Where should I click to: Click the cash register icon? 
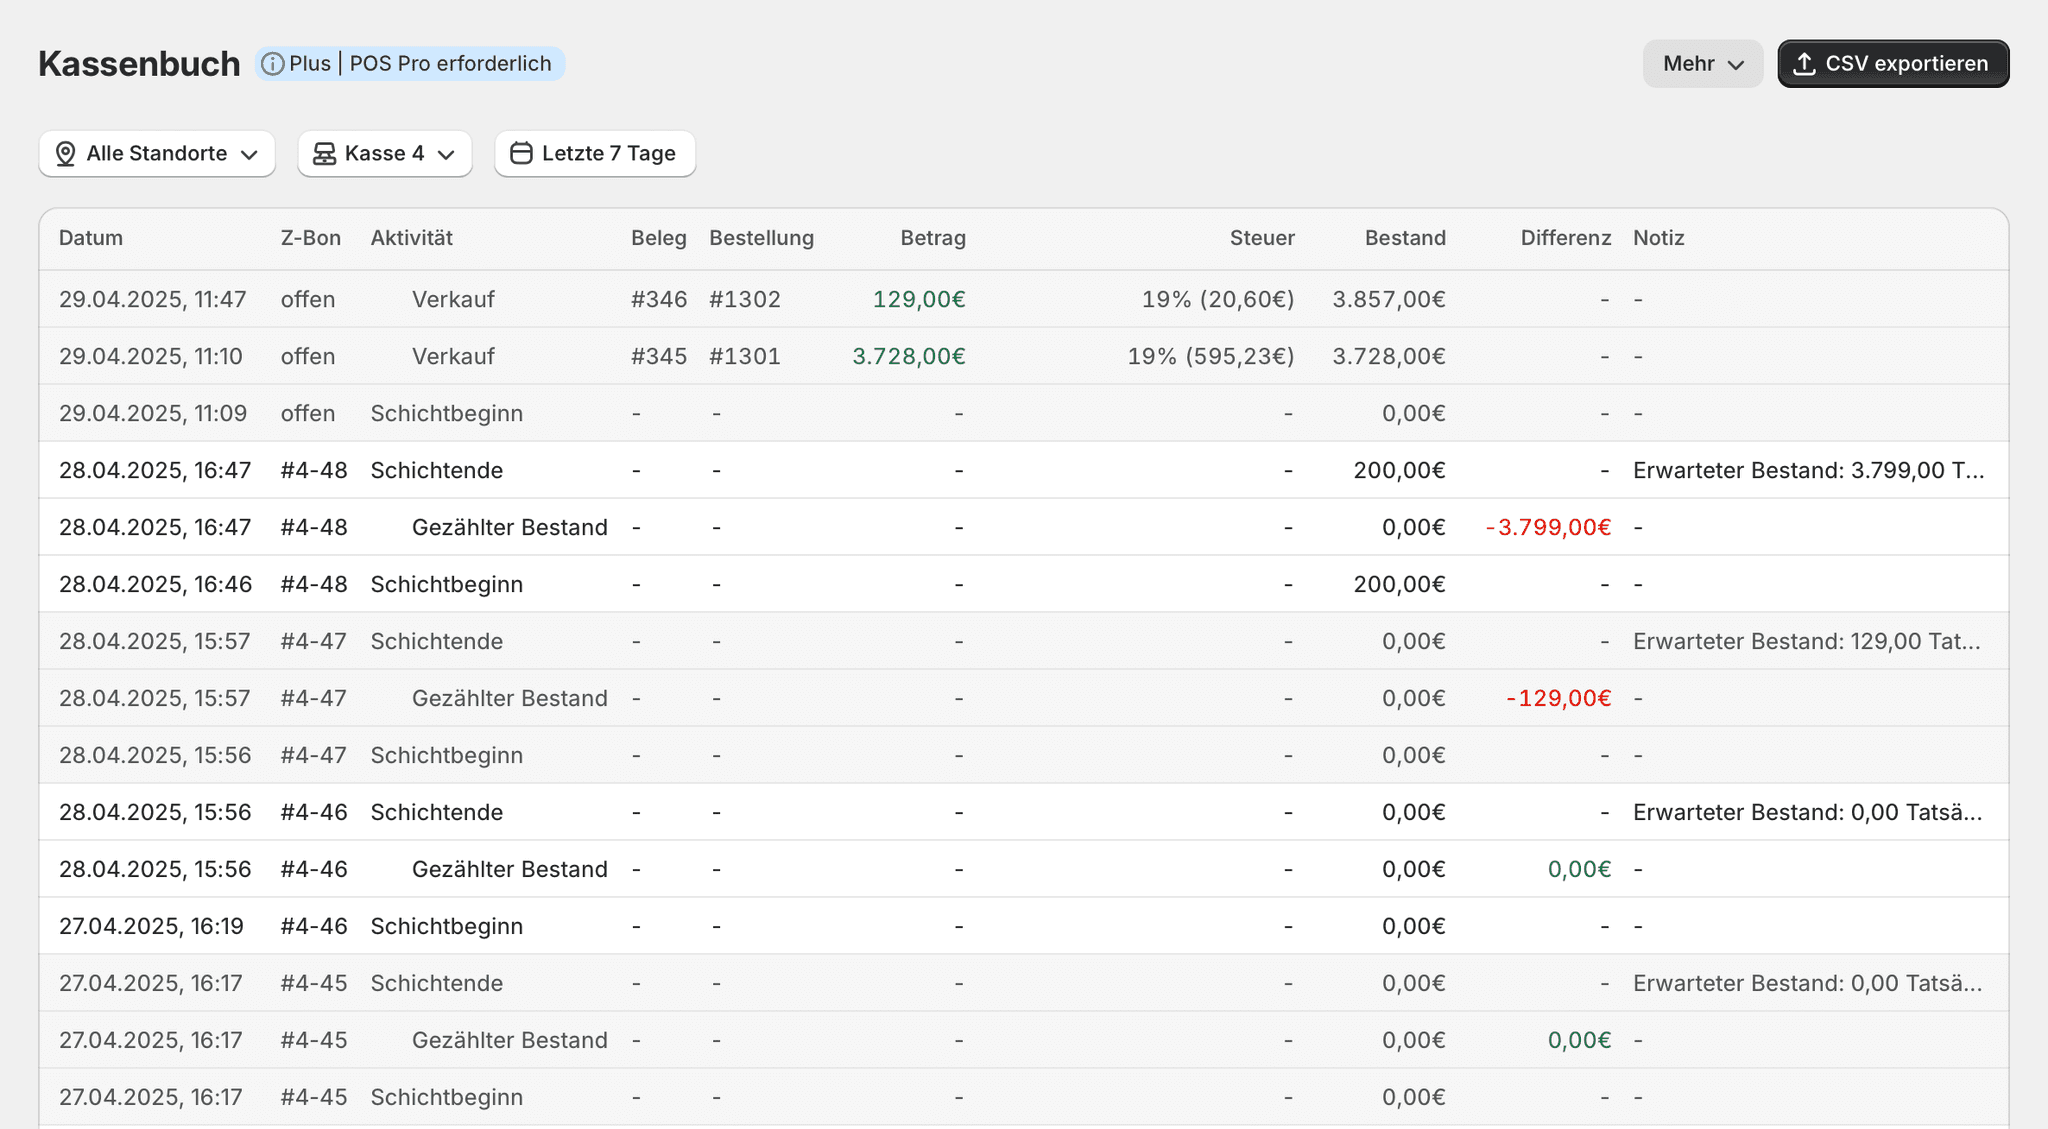click(x=324, y=154)
